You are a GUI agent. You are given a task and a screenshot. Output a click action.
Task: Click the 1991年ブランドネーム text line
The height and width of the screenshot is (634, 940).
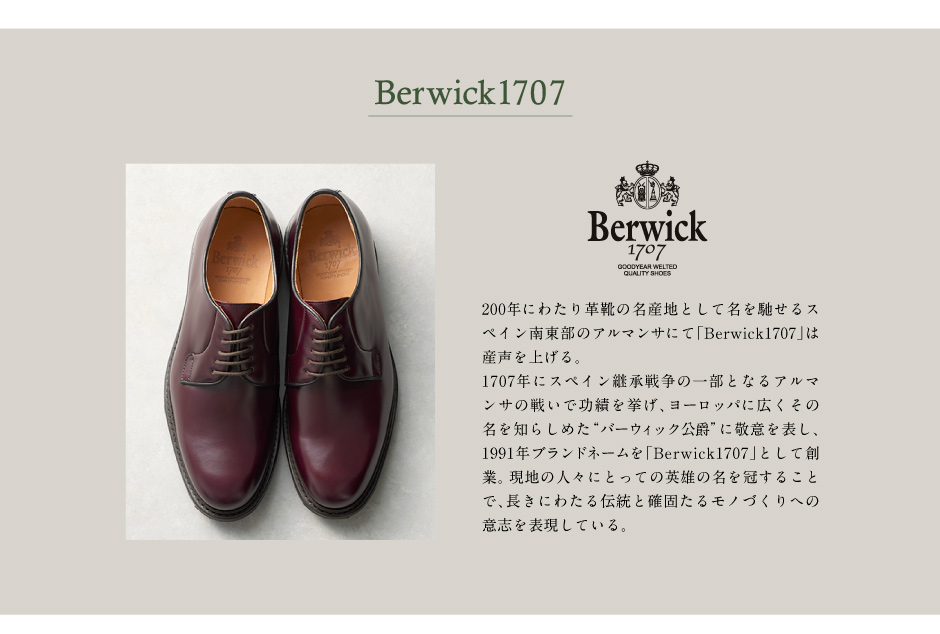650,453
